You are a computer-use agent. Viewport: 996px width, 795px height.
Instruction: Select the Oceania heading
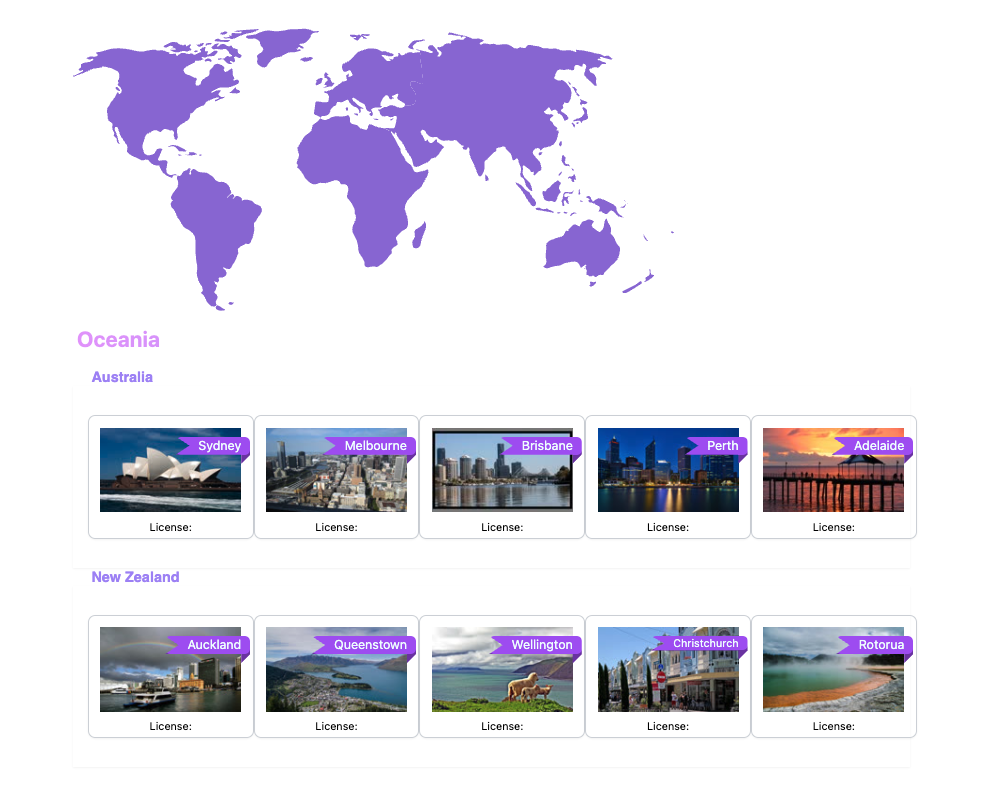118,340
